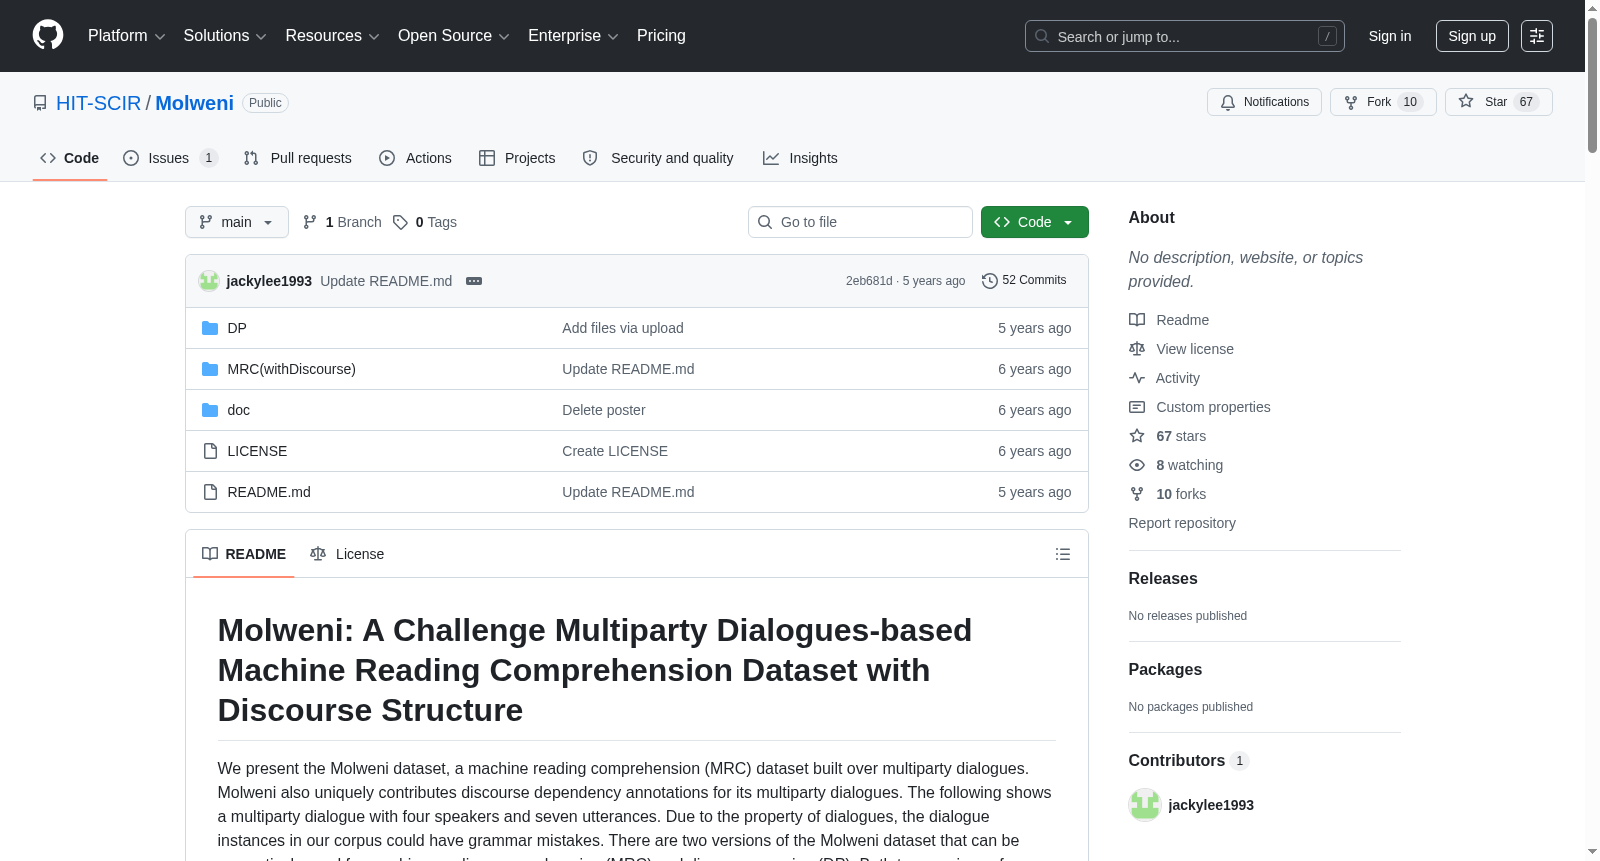This screenshot has width=1600, height=861.
Task: Expand the Platform menu
Action: (x=127, y=36)
